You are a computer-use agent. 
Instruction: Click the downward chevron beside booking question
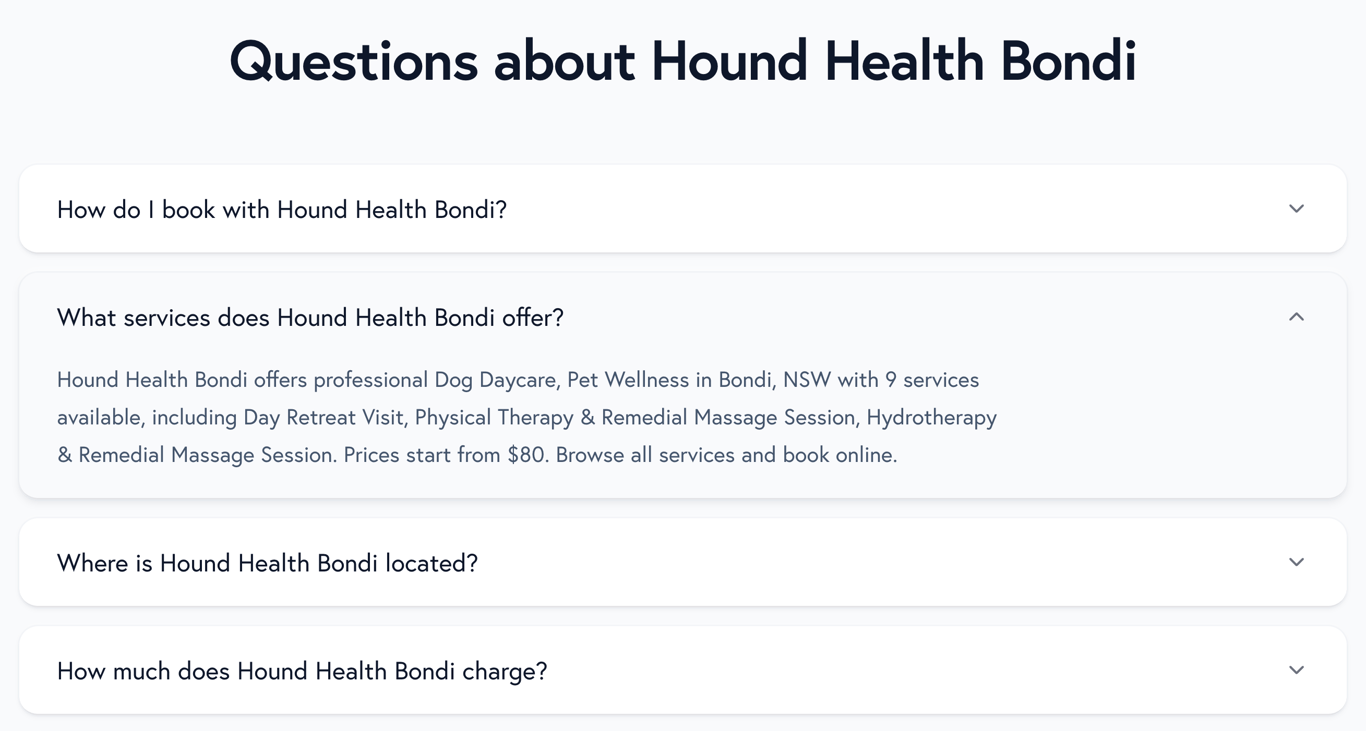pyautogui.click(x=1296, y=209)
